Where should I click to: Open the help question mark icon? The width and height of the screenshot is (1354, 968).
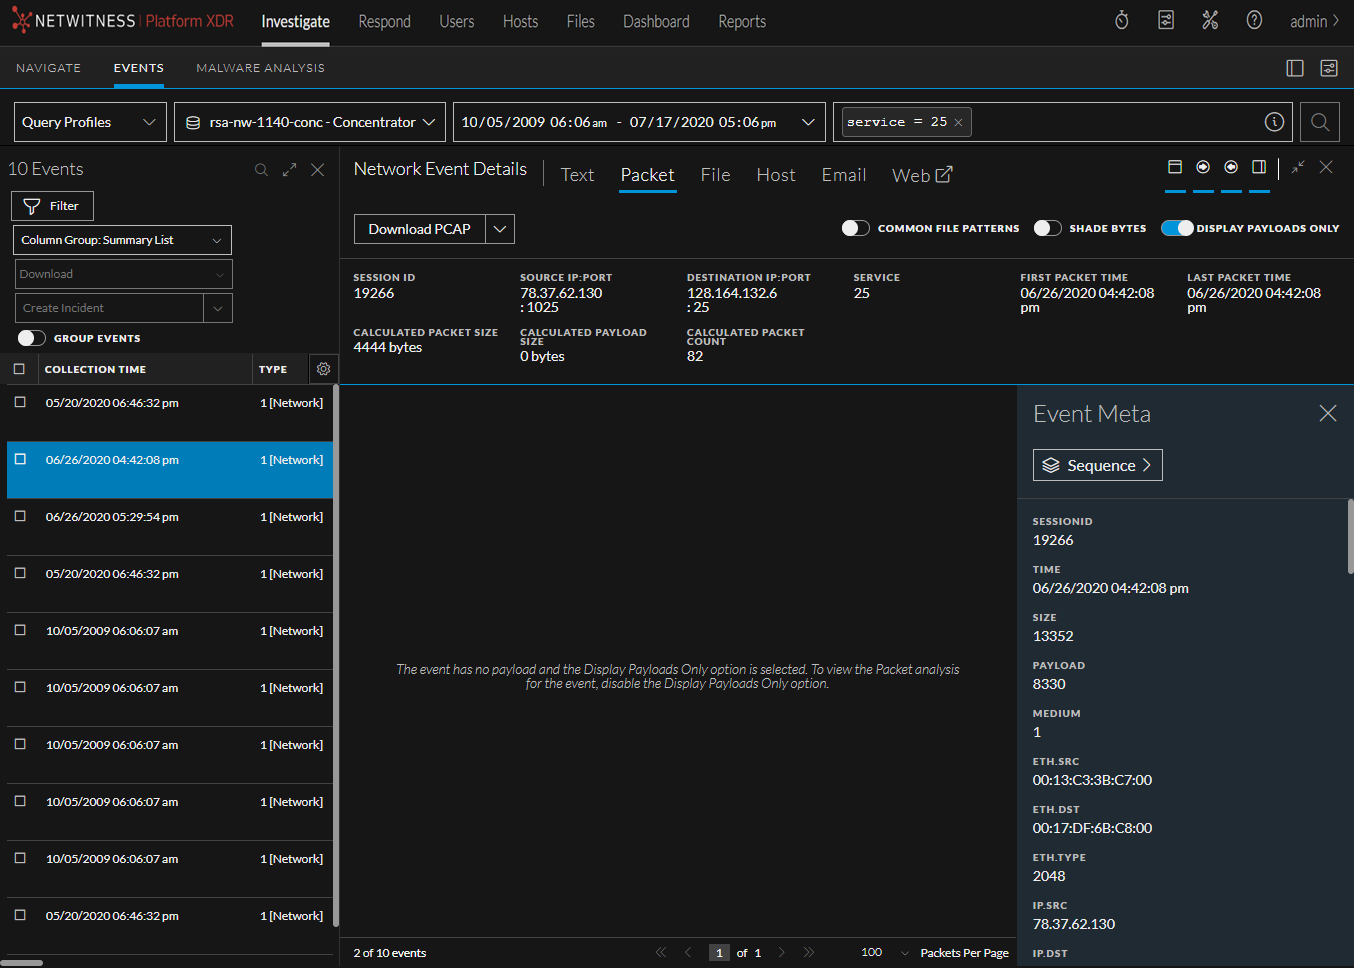pyautogui.click(x=1253, y=19)
